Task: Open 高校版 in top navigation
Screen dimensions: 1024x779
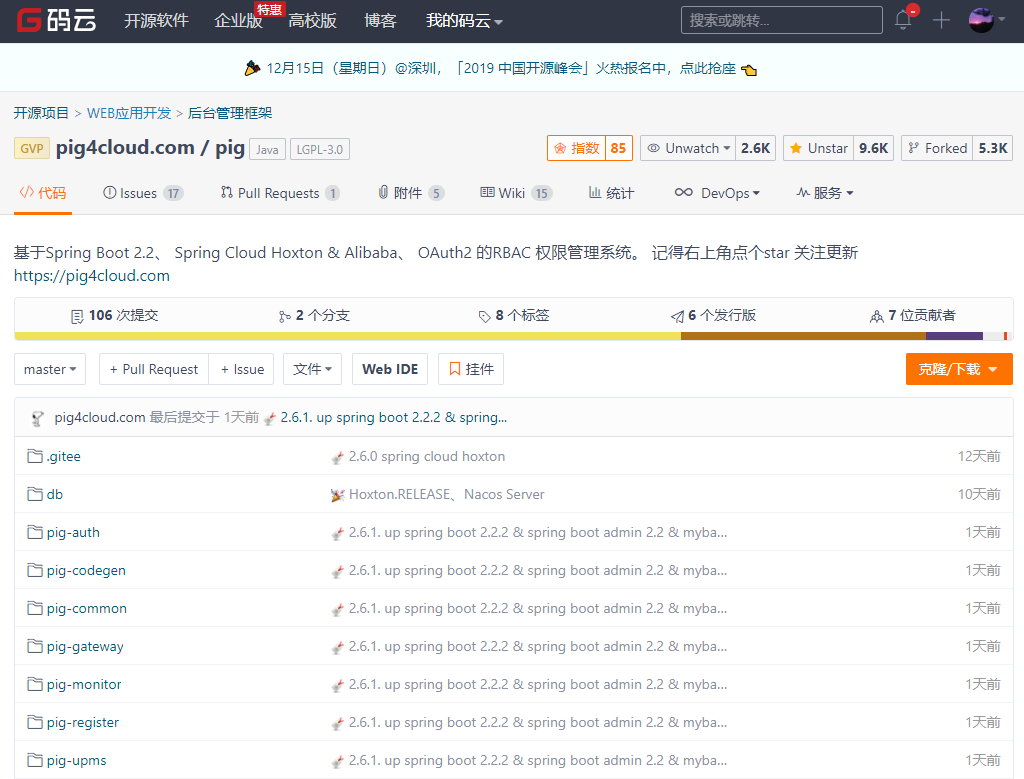Action: pyautogui.click(x=312, y=21)
